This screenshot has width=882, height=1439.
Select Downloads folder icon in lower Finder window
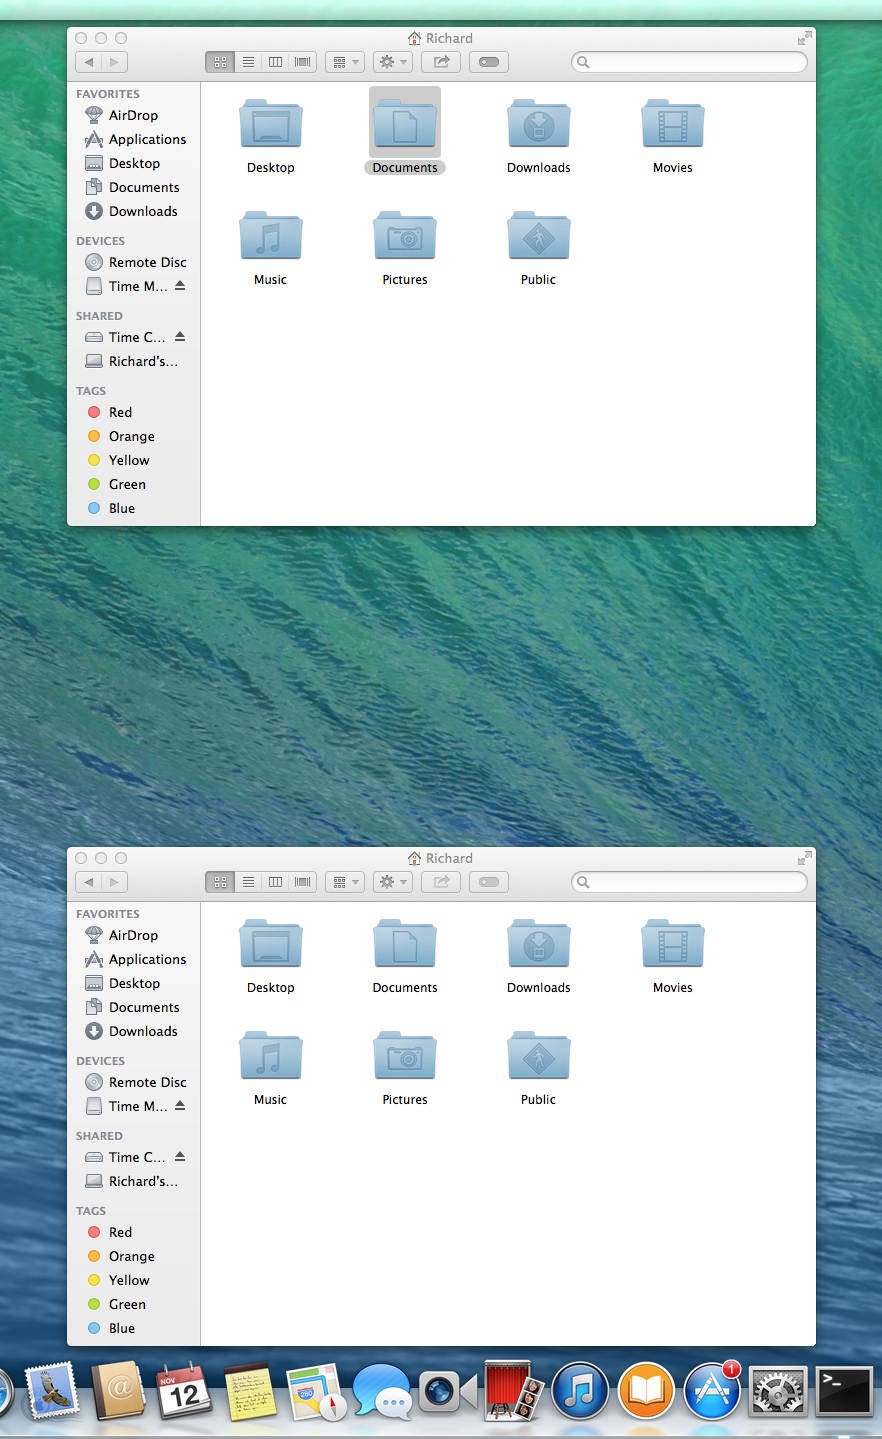539,944
